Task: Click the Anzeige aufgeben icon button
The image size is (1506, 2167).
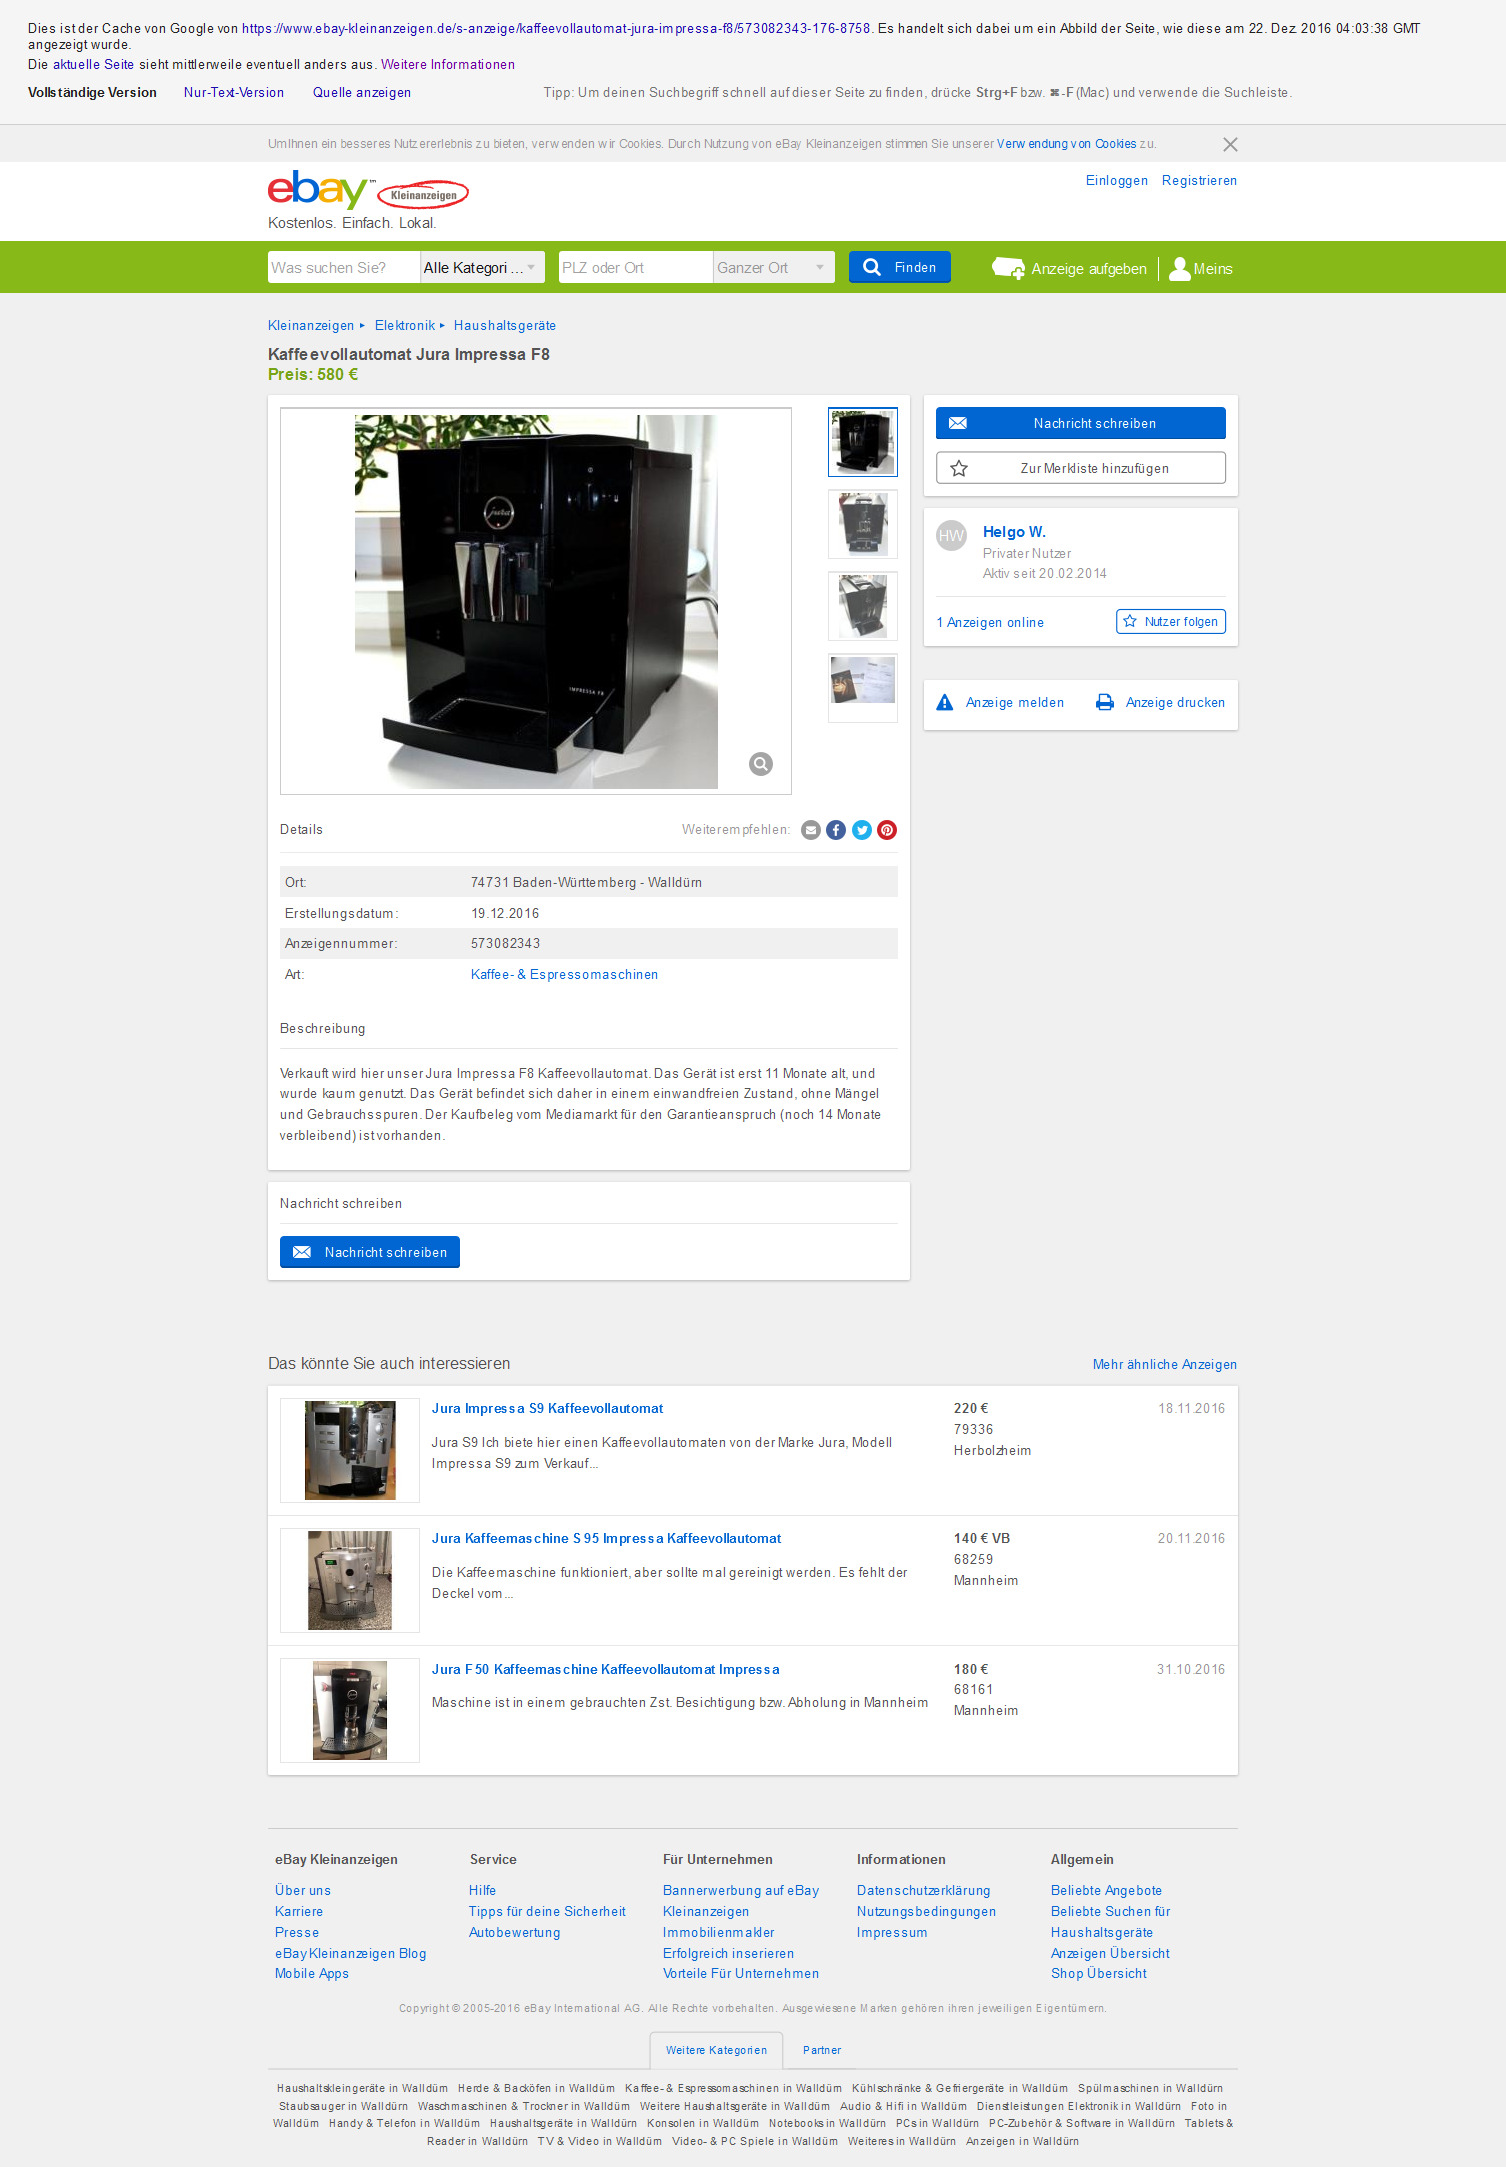Action: (x=1008, y=268)
